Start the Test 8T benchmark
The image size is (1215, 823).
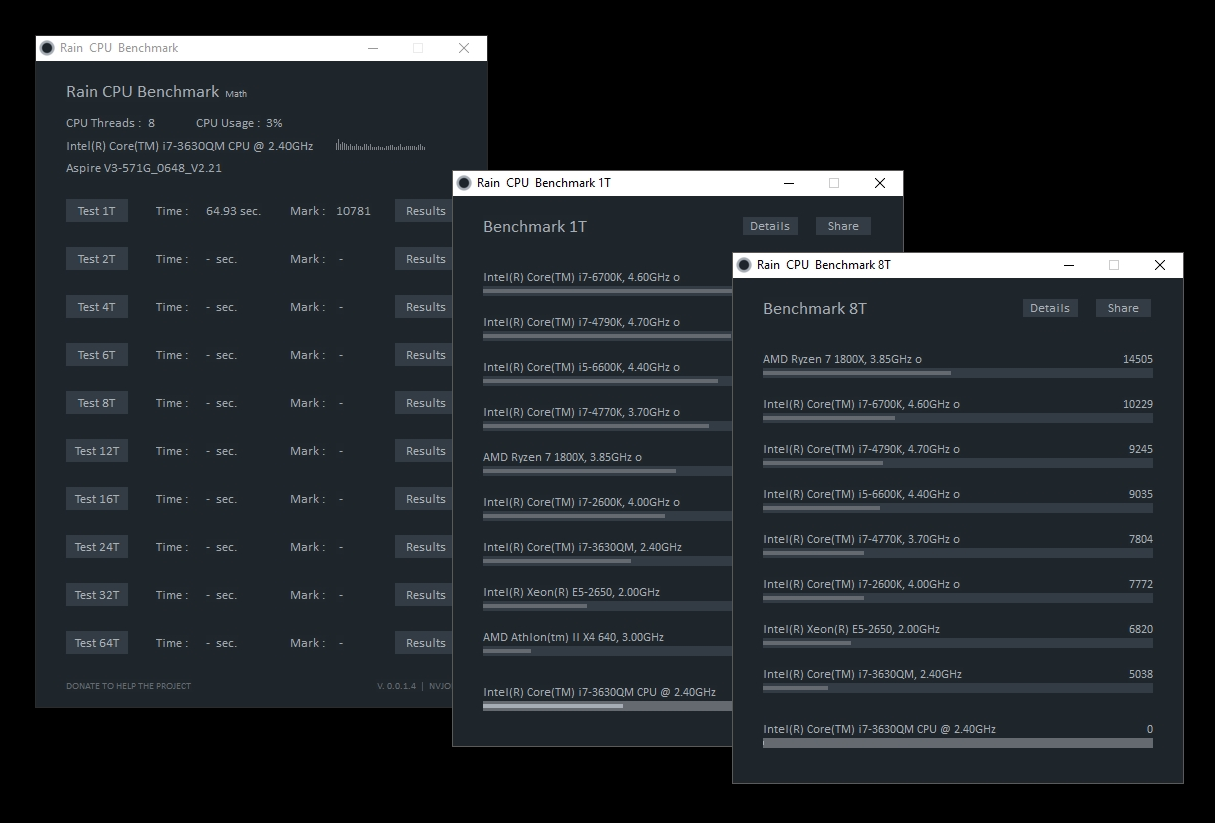[x=96, y=403]
